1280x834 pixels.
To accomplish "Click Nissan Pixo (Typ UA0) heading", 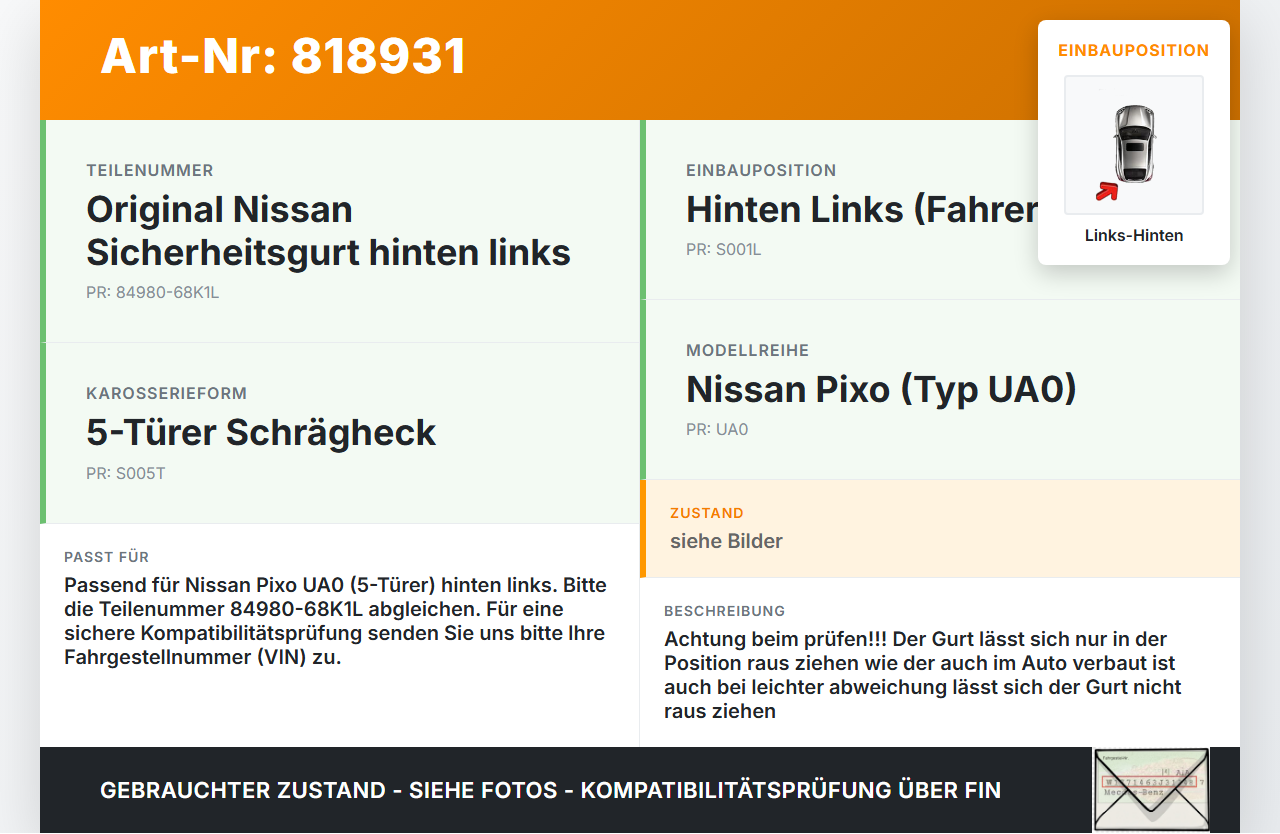I will (881, 389).
